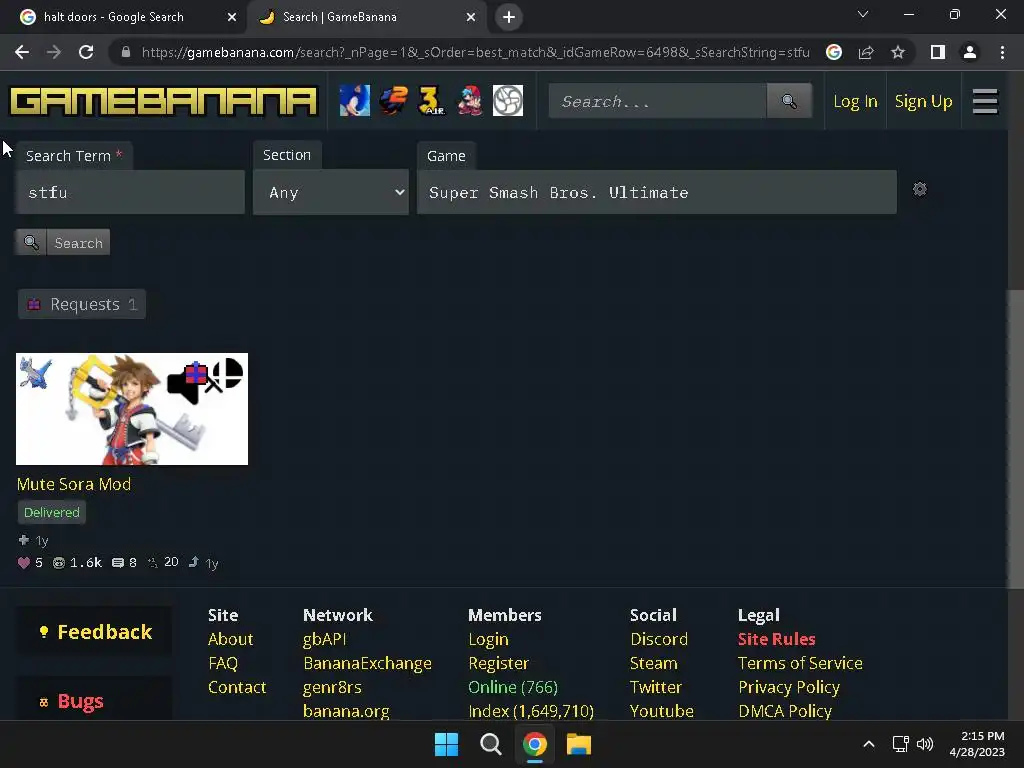Open the Online (766) members link
Viewport: 1024px width, 768px height.
click(513, 687)
